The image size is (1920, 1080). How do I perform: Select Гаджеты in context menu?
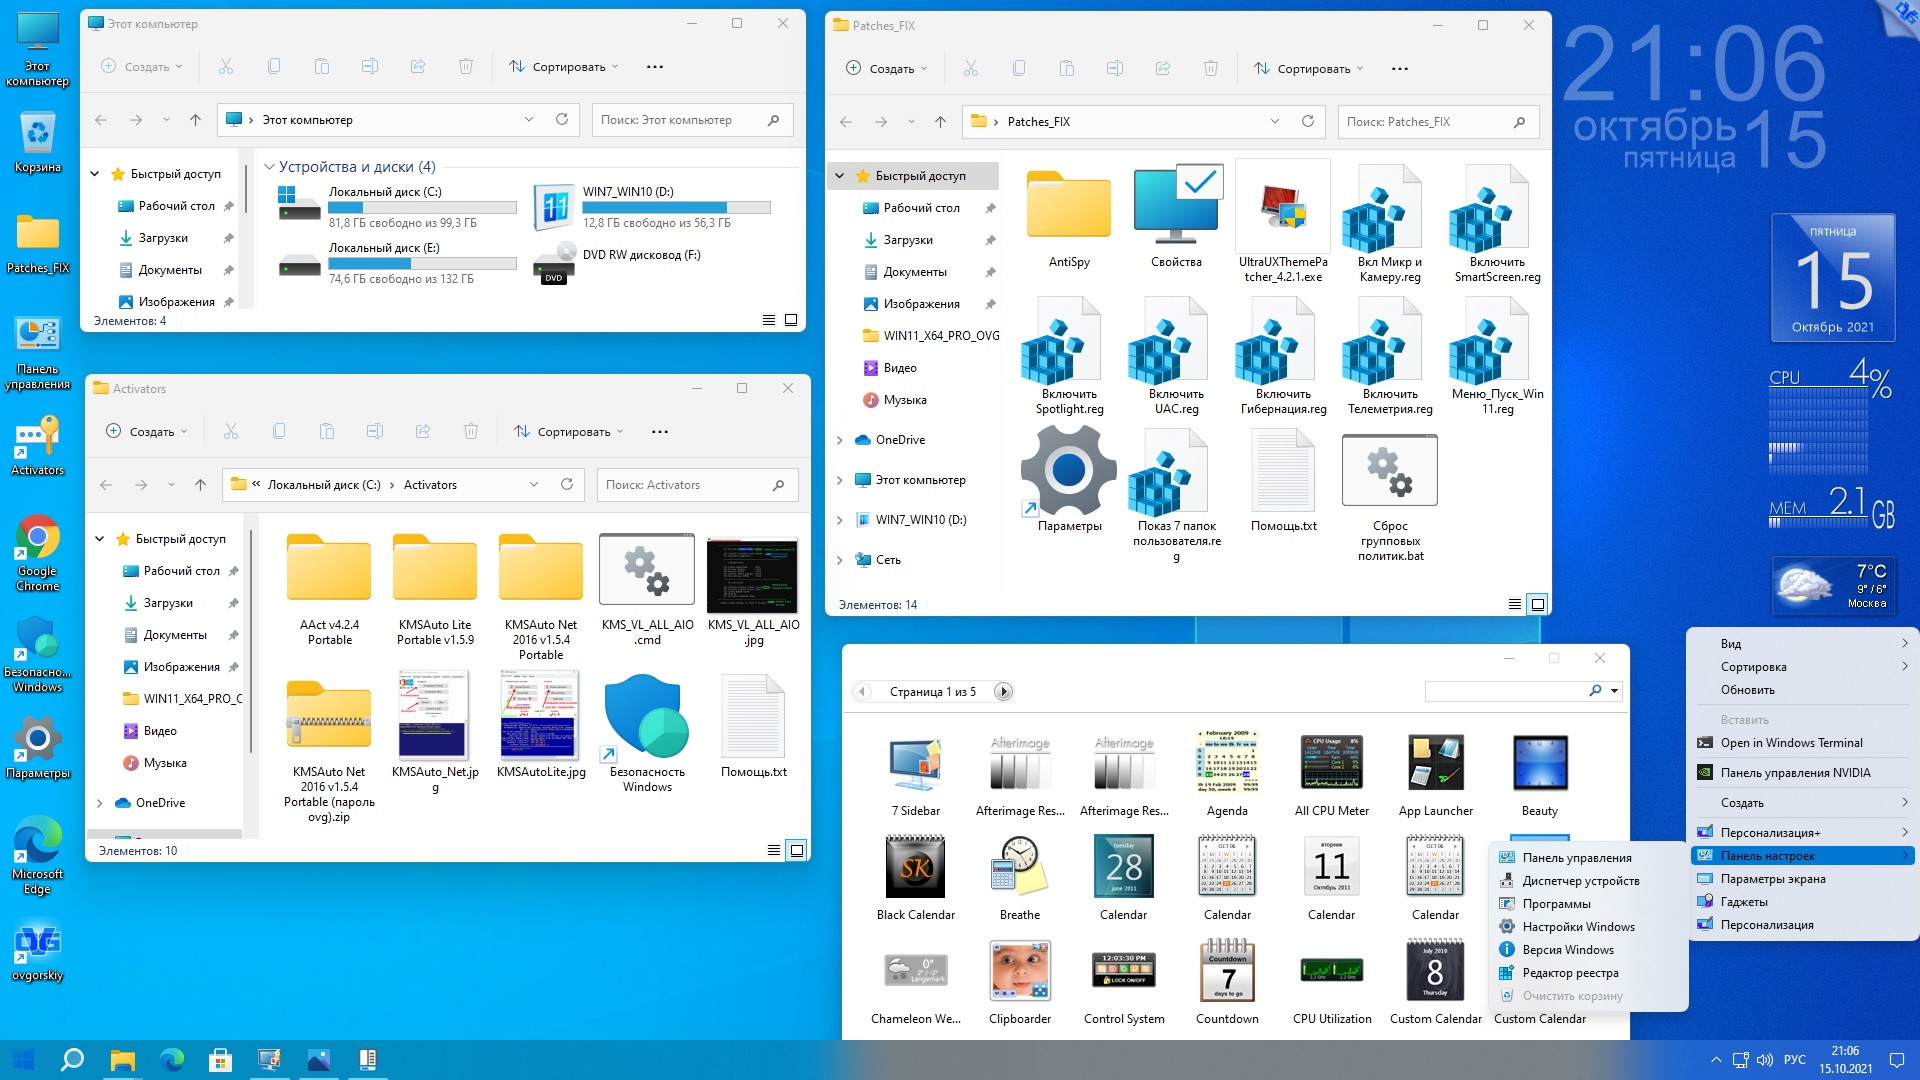(x=1743, y=902)
